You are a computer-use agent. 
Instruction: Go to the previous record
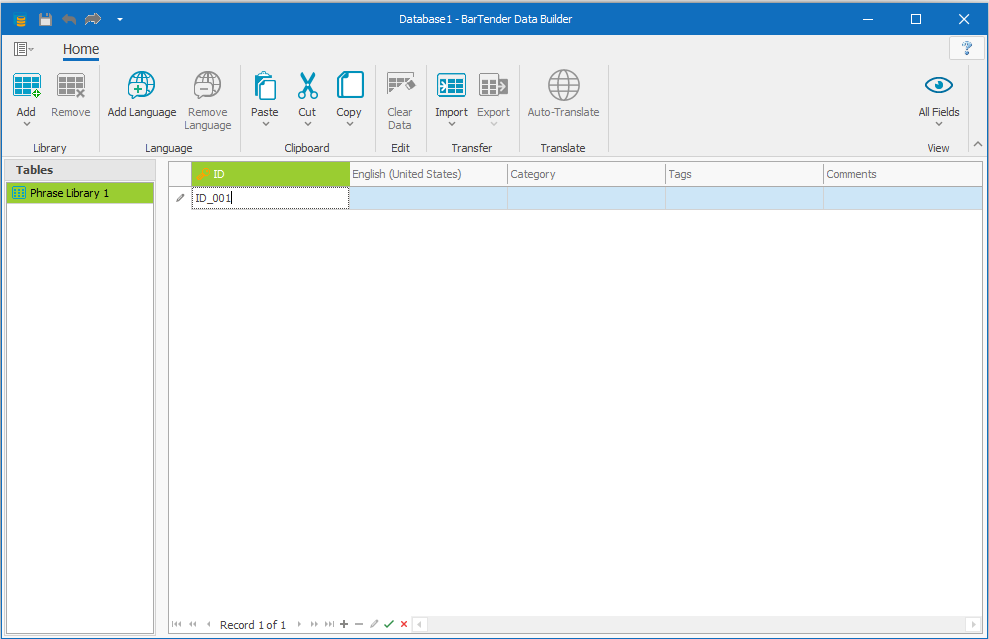(x=209, y=624)
